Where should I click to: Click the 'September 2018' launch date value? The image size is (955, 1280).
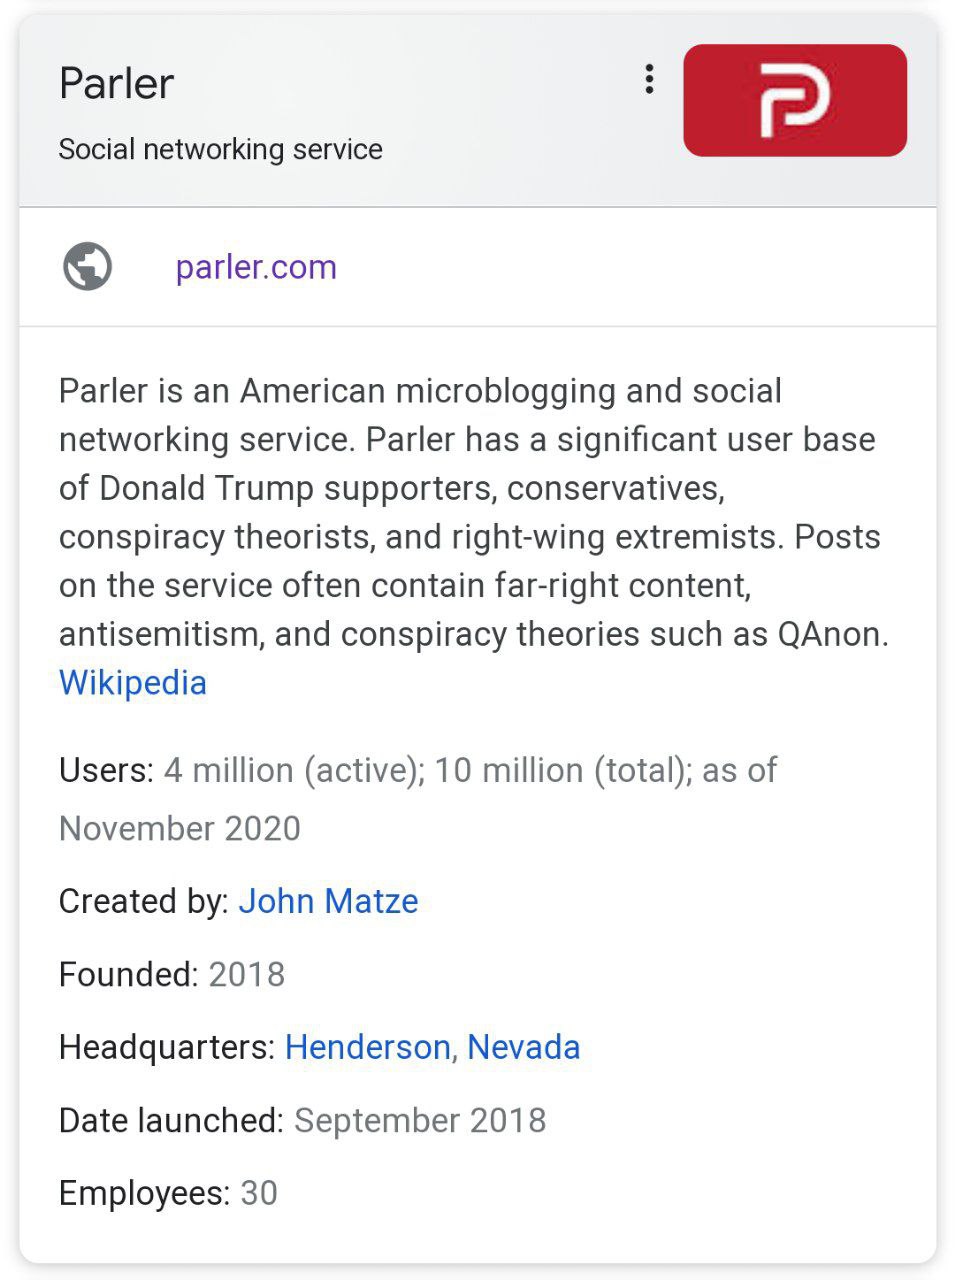(420, 1120)
